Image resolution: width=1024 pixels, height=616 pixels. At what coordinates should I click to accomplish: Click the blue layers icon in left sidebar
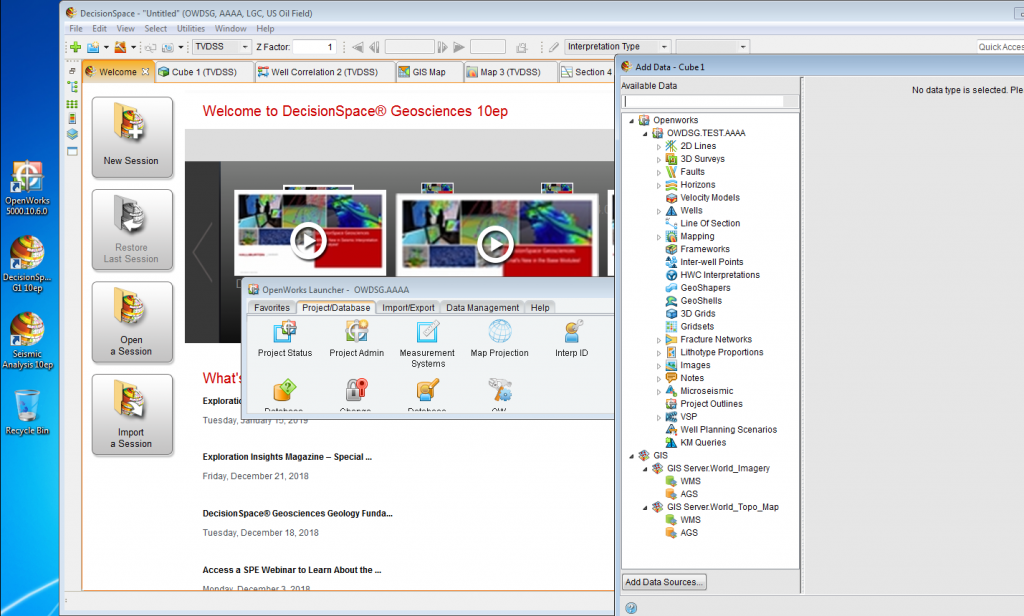click(x=72, y=134)
